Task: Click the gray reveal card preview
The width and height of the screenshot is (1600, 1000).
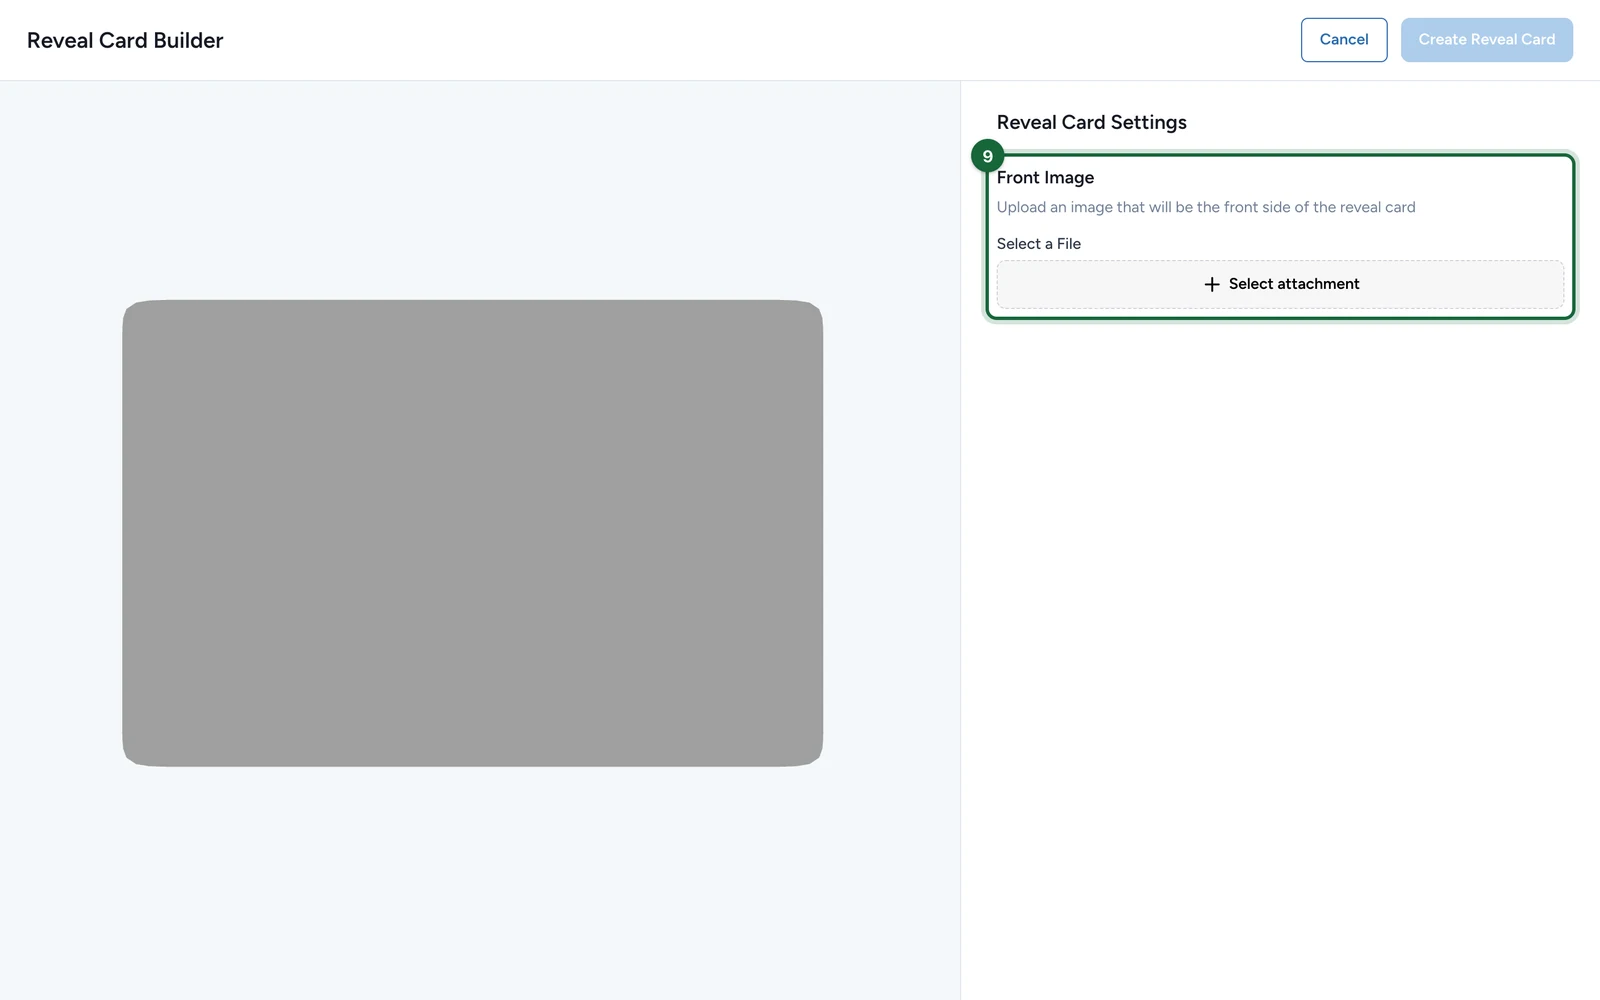Action: click(x=472, y=533)
